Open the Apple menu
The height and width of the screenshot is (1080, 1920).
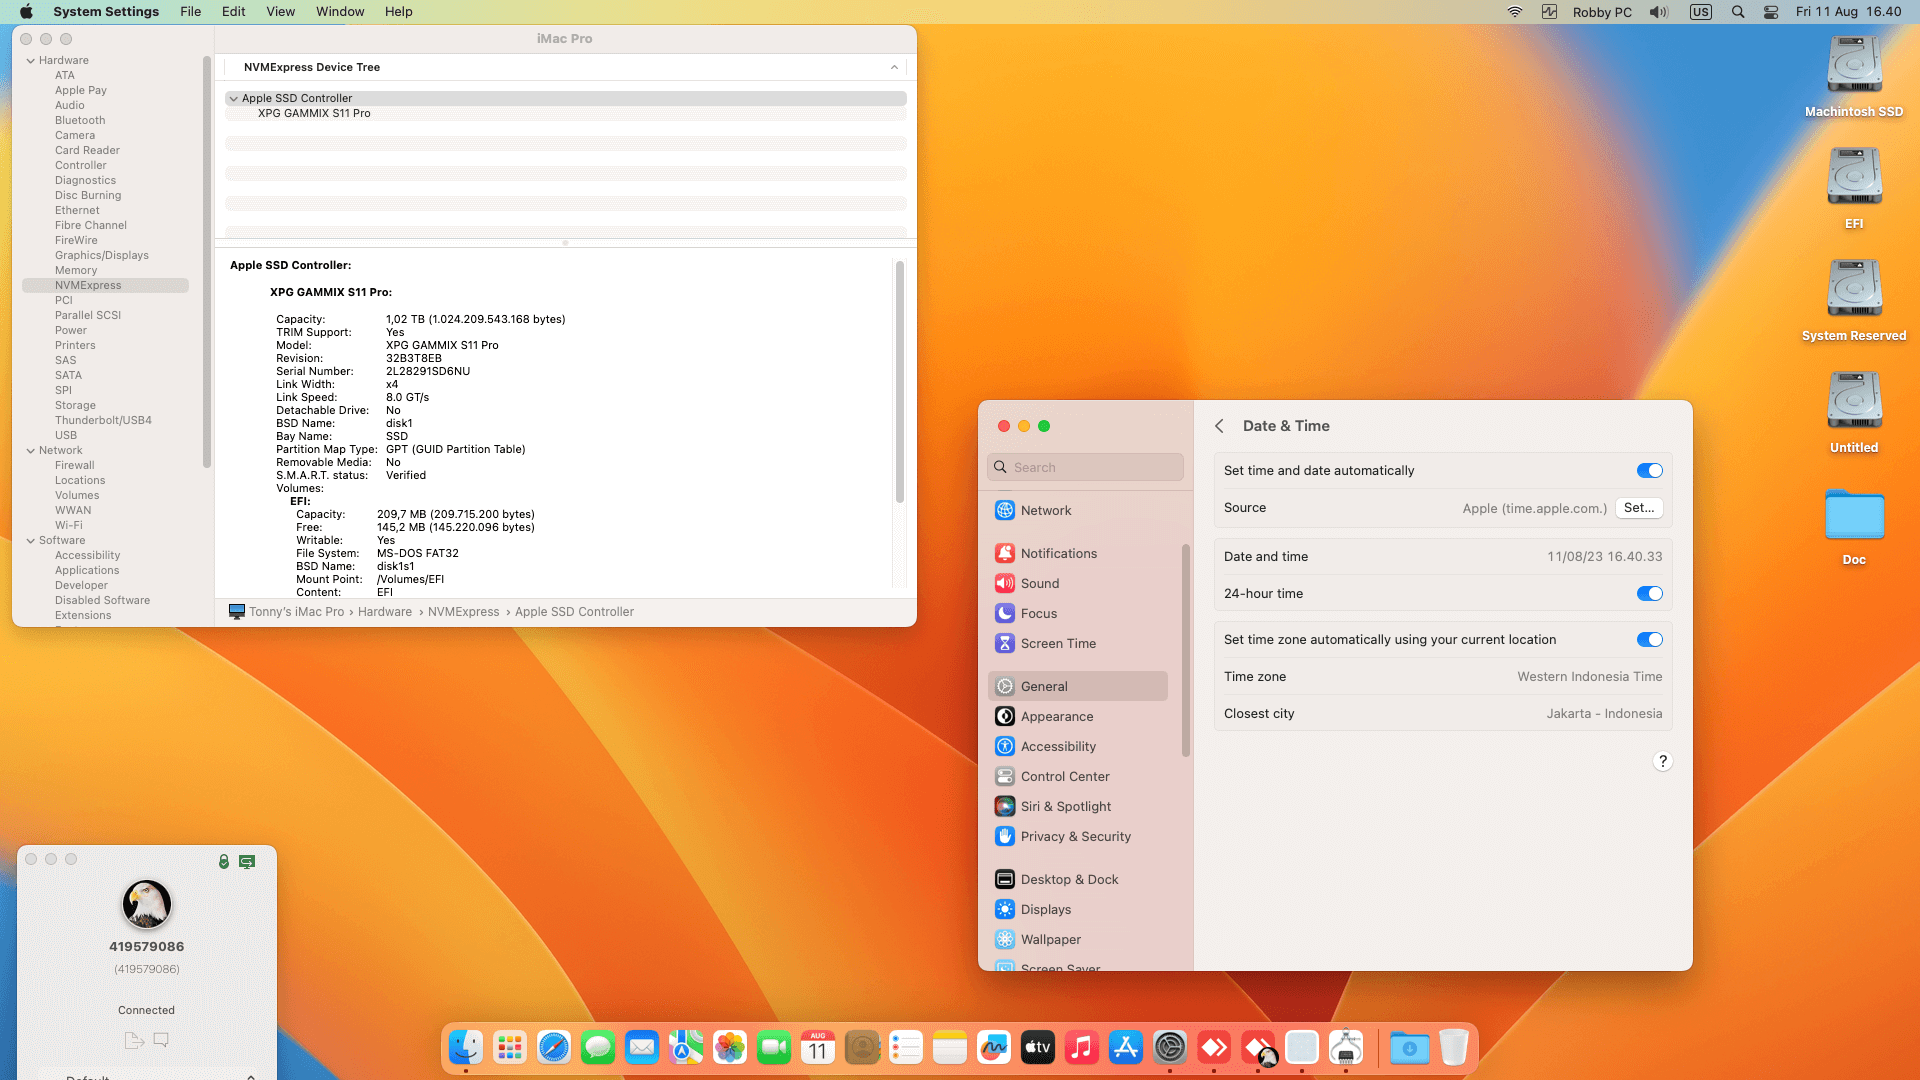click(26, 12)
